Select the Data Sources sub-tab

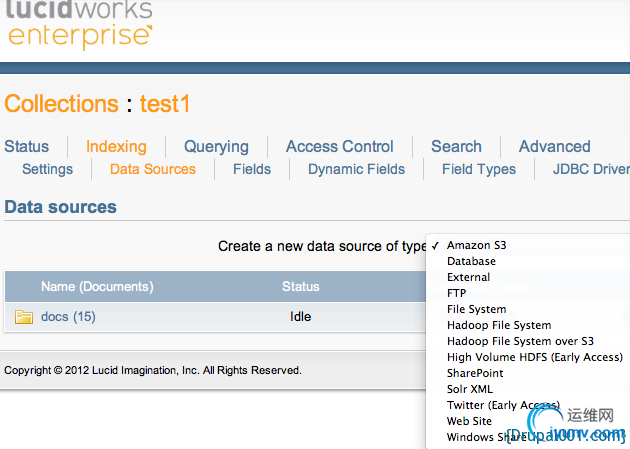pos(153,169)
